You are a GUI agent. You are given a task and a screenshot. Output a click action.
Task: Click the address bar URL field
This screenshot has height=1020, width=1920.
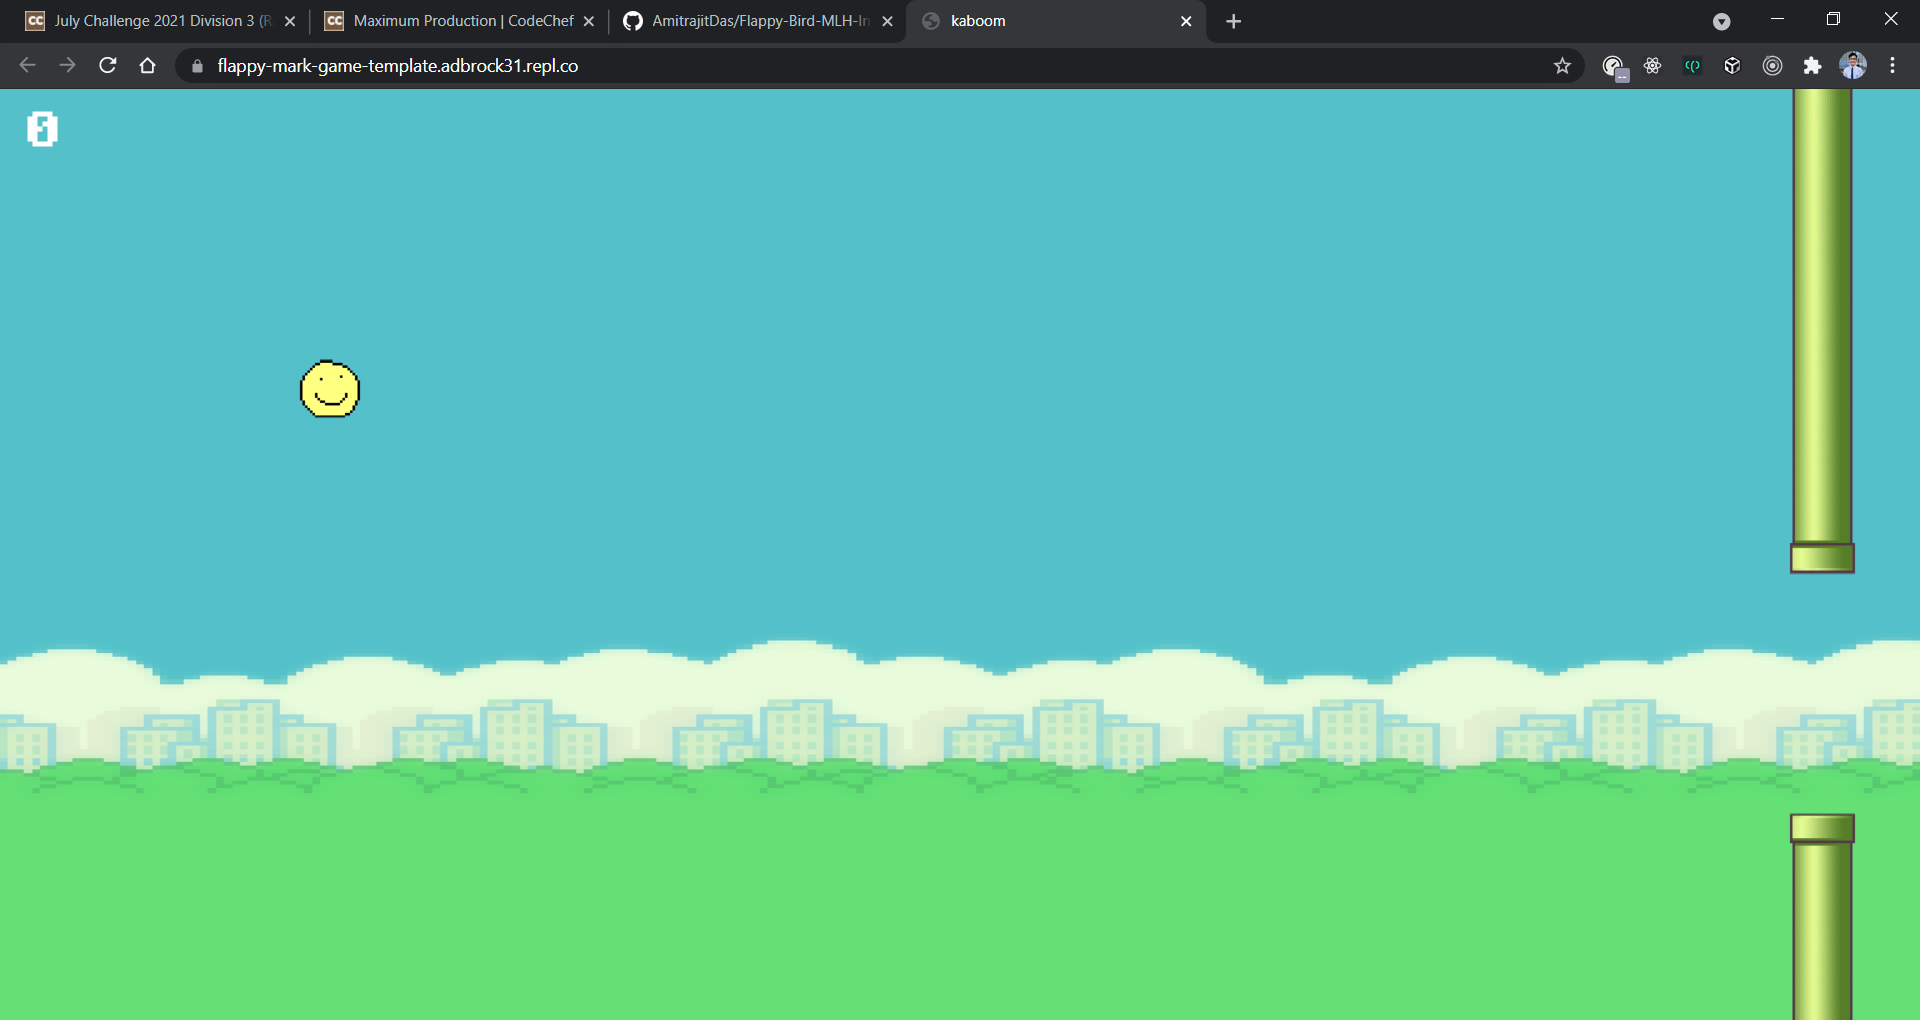870,66
